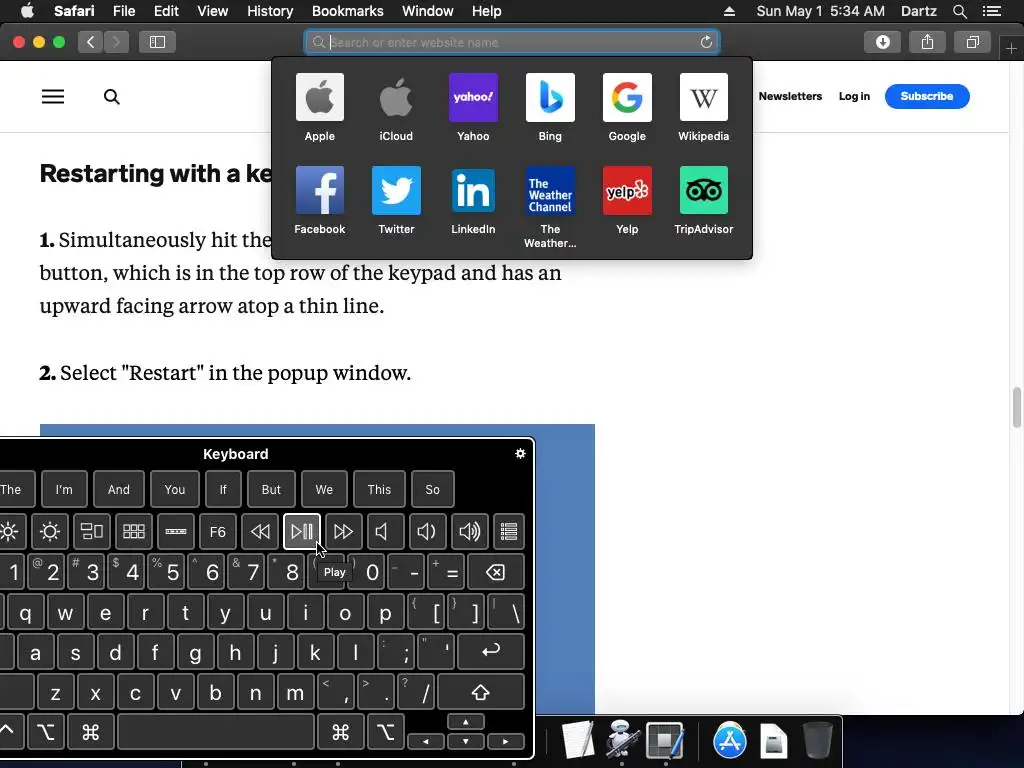Screen dimensions: 1024x768
Task: Click the Mission Control key
Action: (91, 532)
